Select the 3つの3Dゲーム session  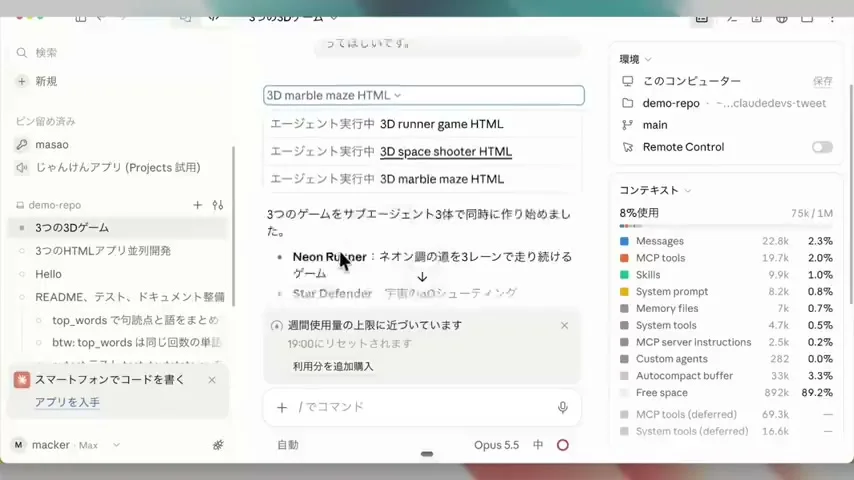click(117, 228)
